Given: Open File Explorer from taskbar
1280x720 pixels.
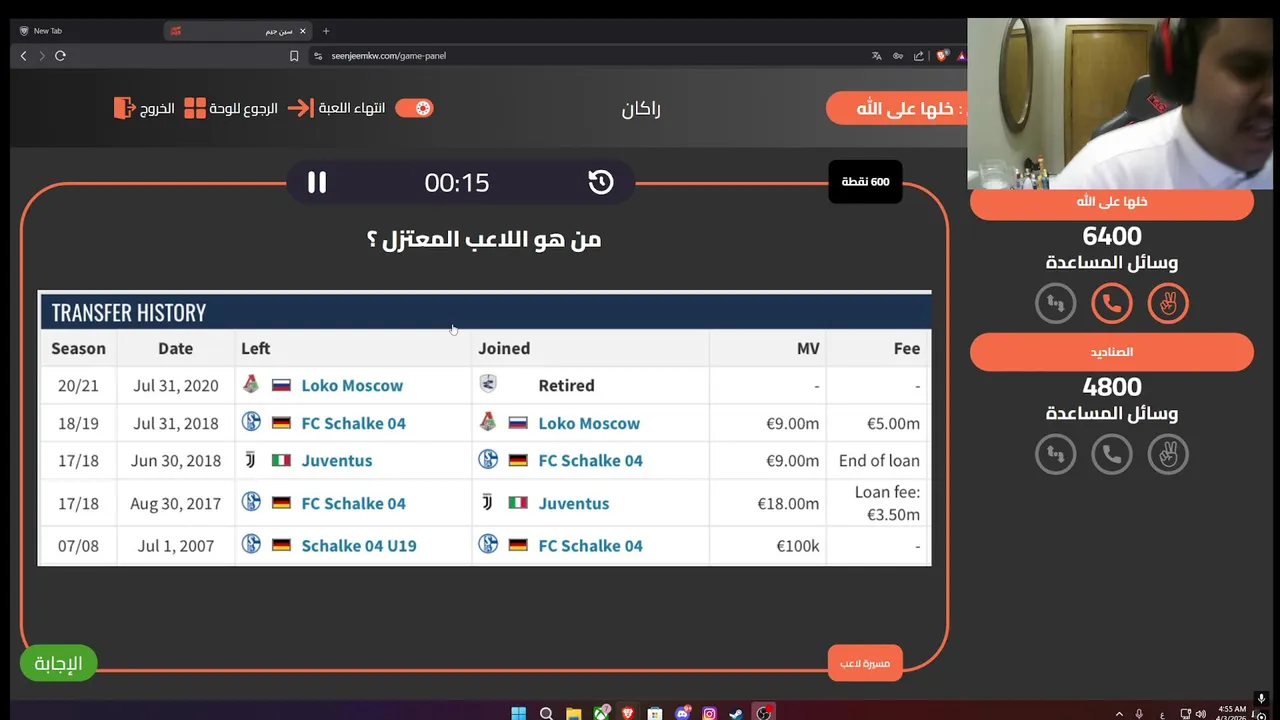Looking at the screenshot, I should pos(574,713).
